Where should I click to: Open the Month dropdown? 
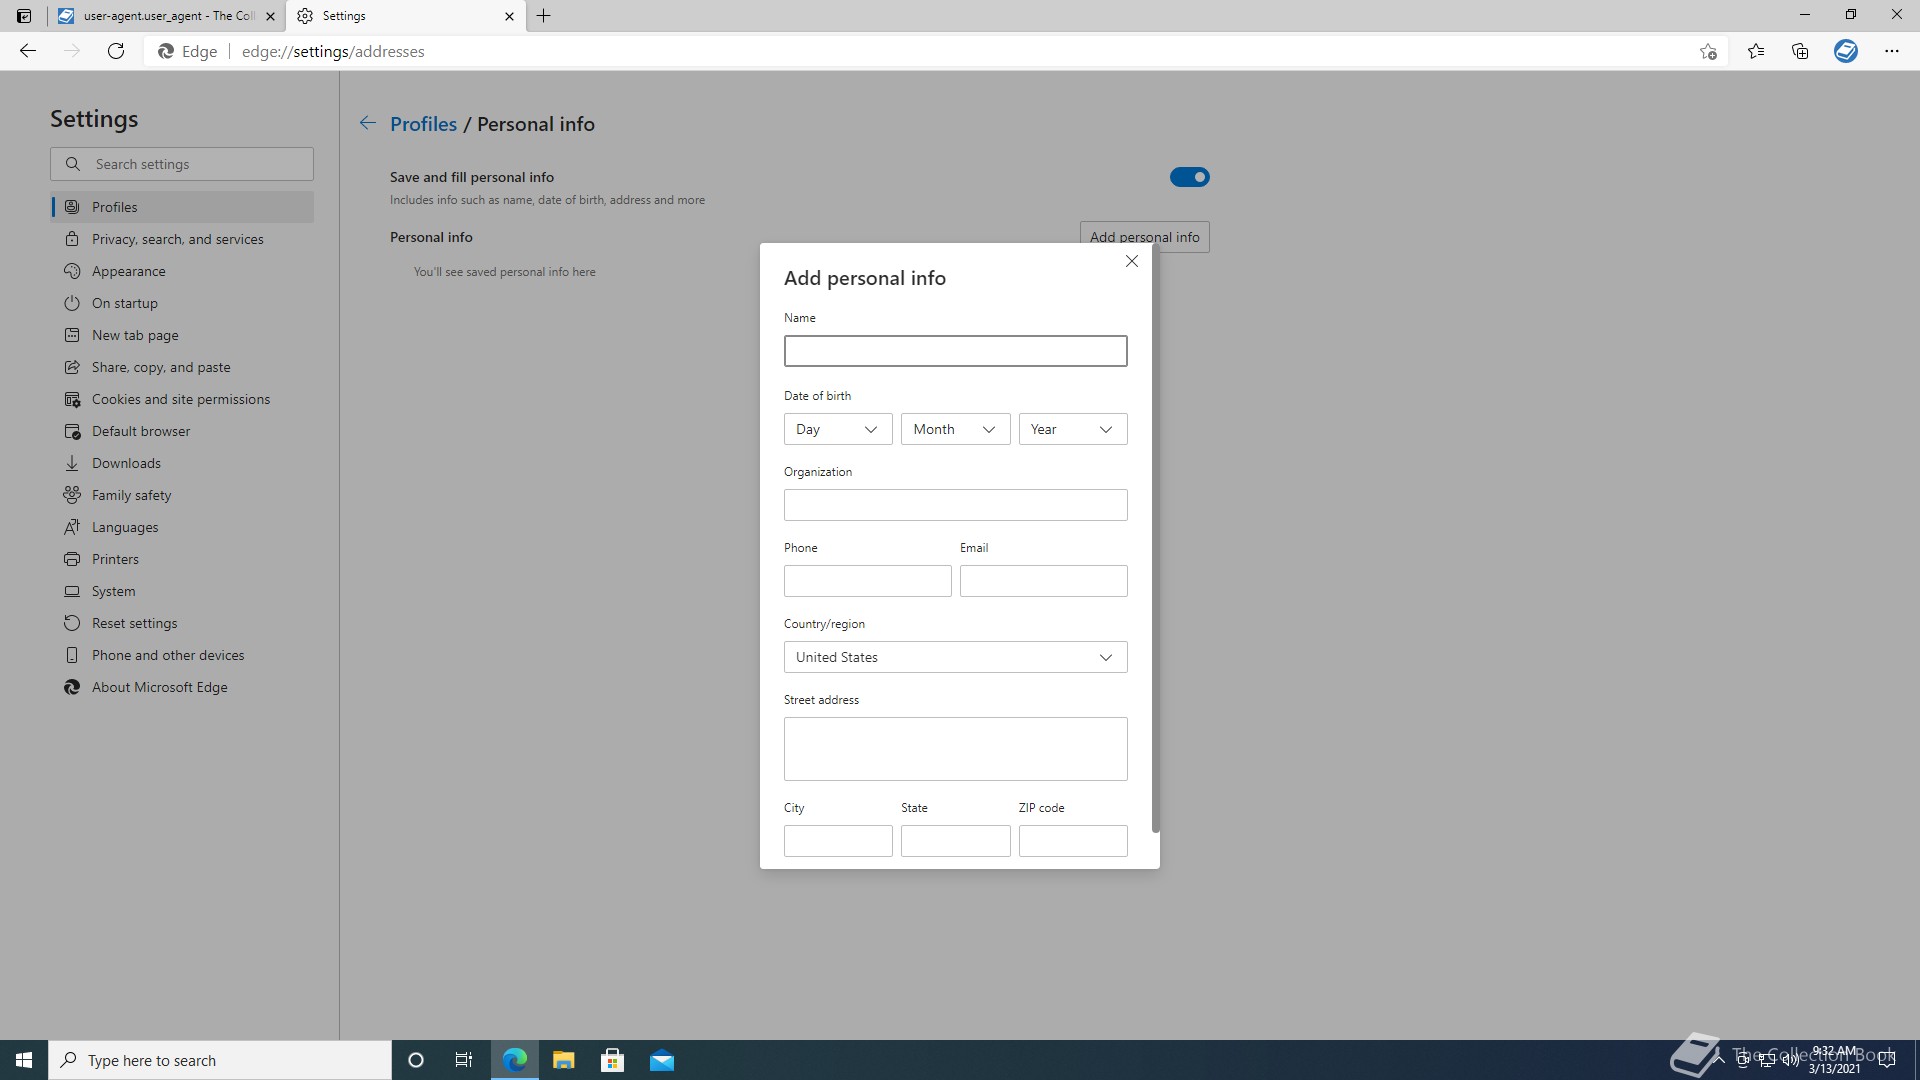pos(954,429)
